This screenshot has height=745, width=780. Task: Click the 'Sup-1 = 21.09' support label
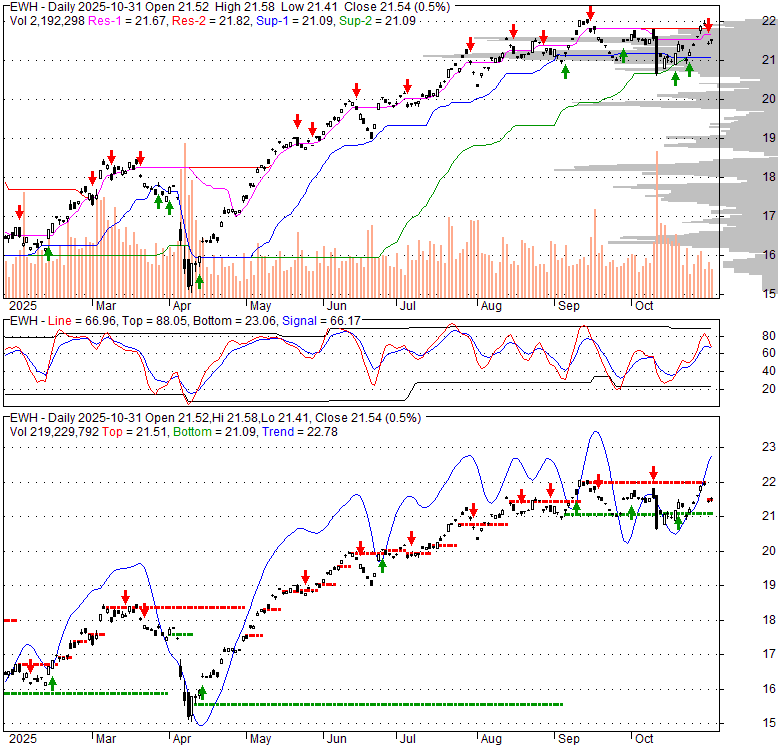point(294,21)
